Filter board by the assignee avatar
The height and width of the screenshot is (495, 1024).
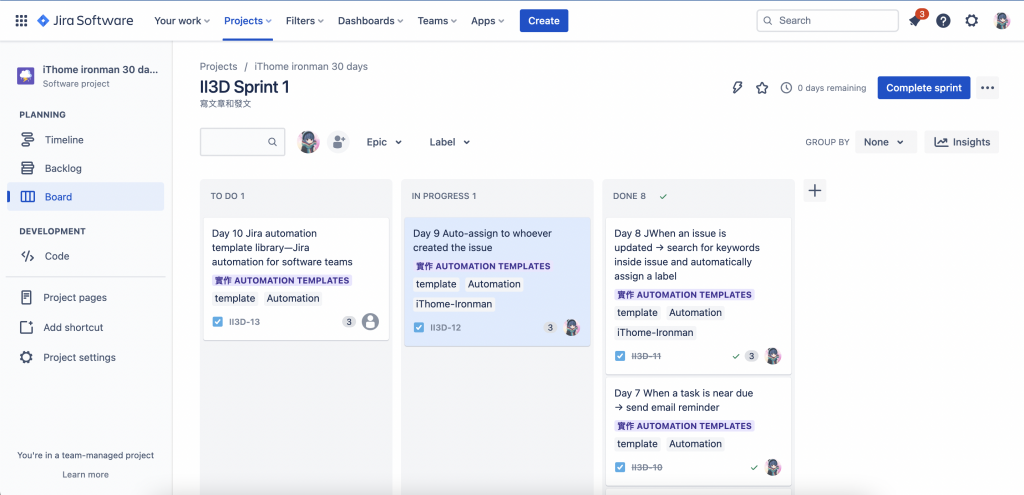[x=308, y=142]
